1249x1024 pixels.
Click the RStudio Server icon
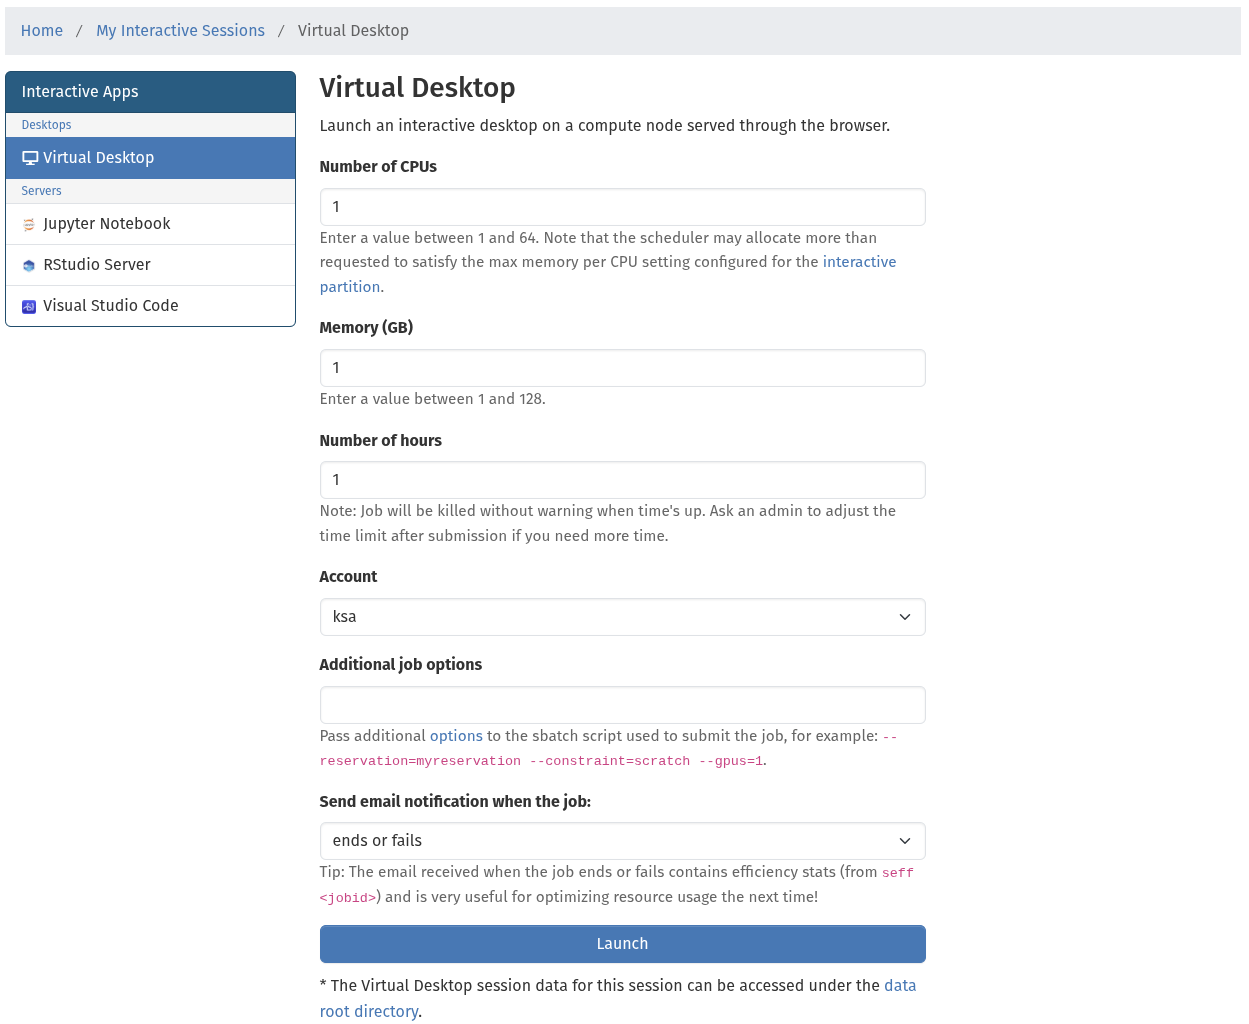(29, 266)
